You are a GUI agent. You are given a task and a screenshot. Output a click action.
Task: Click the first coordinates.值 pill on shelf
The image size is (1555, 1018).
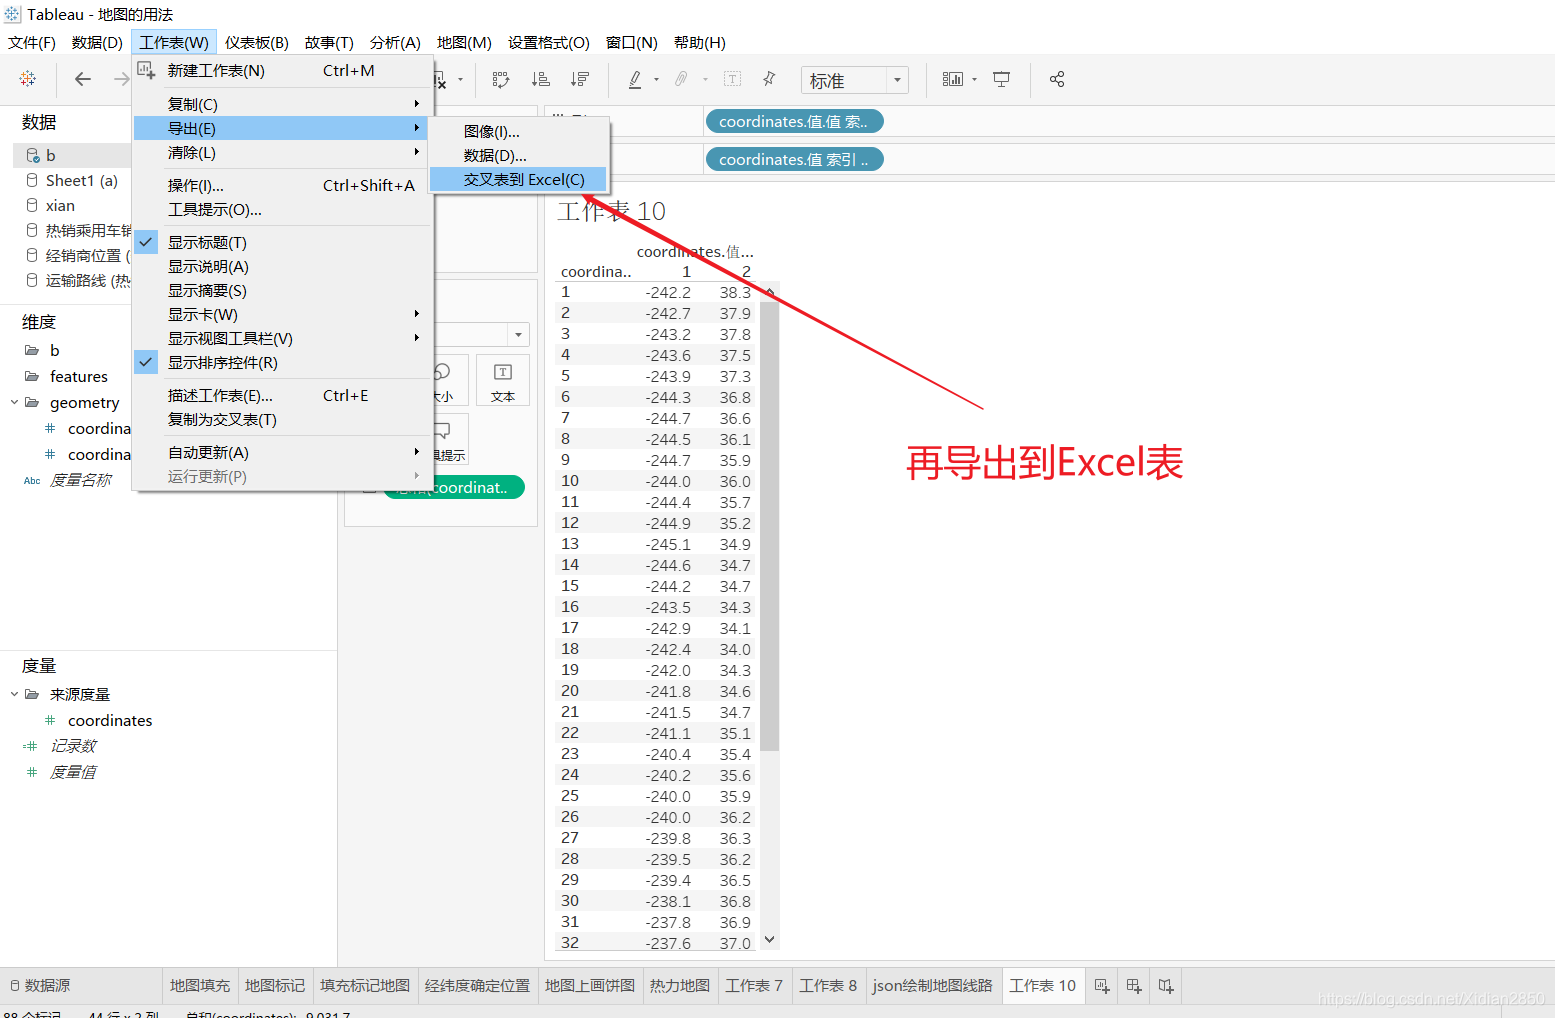[x=795, y=121]
